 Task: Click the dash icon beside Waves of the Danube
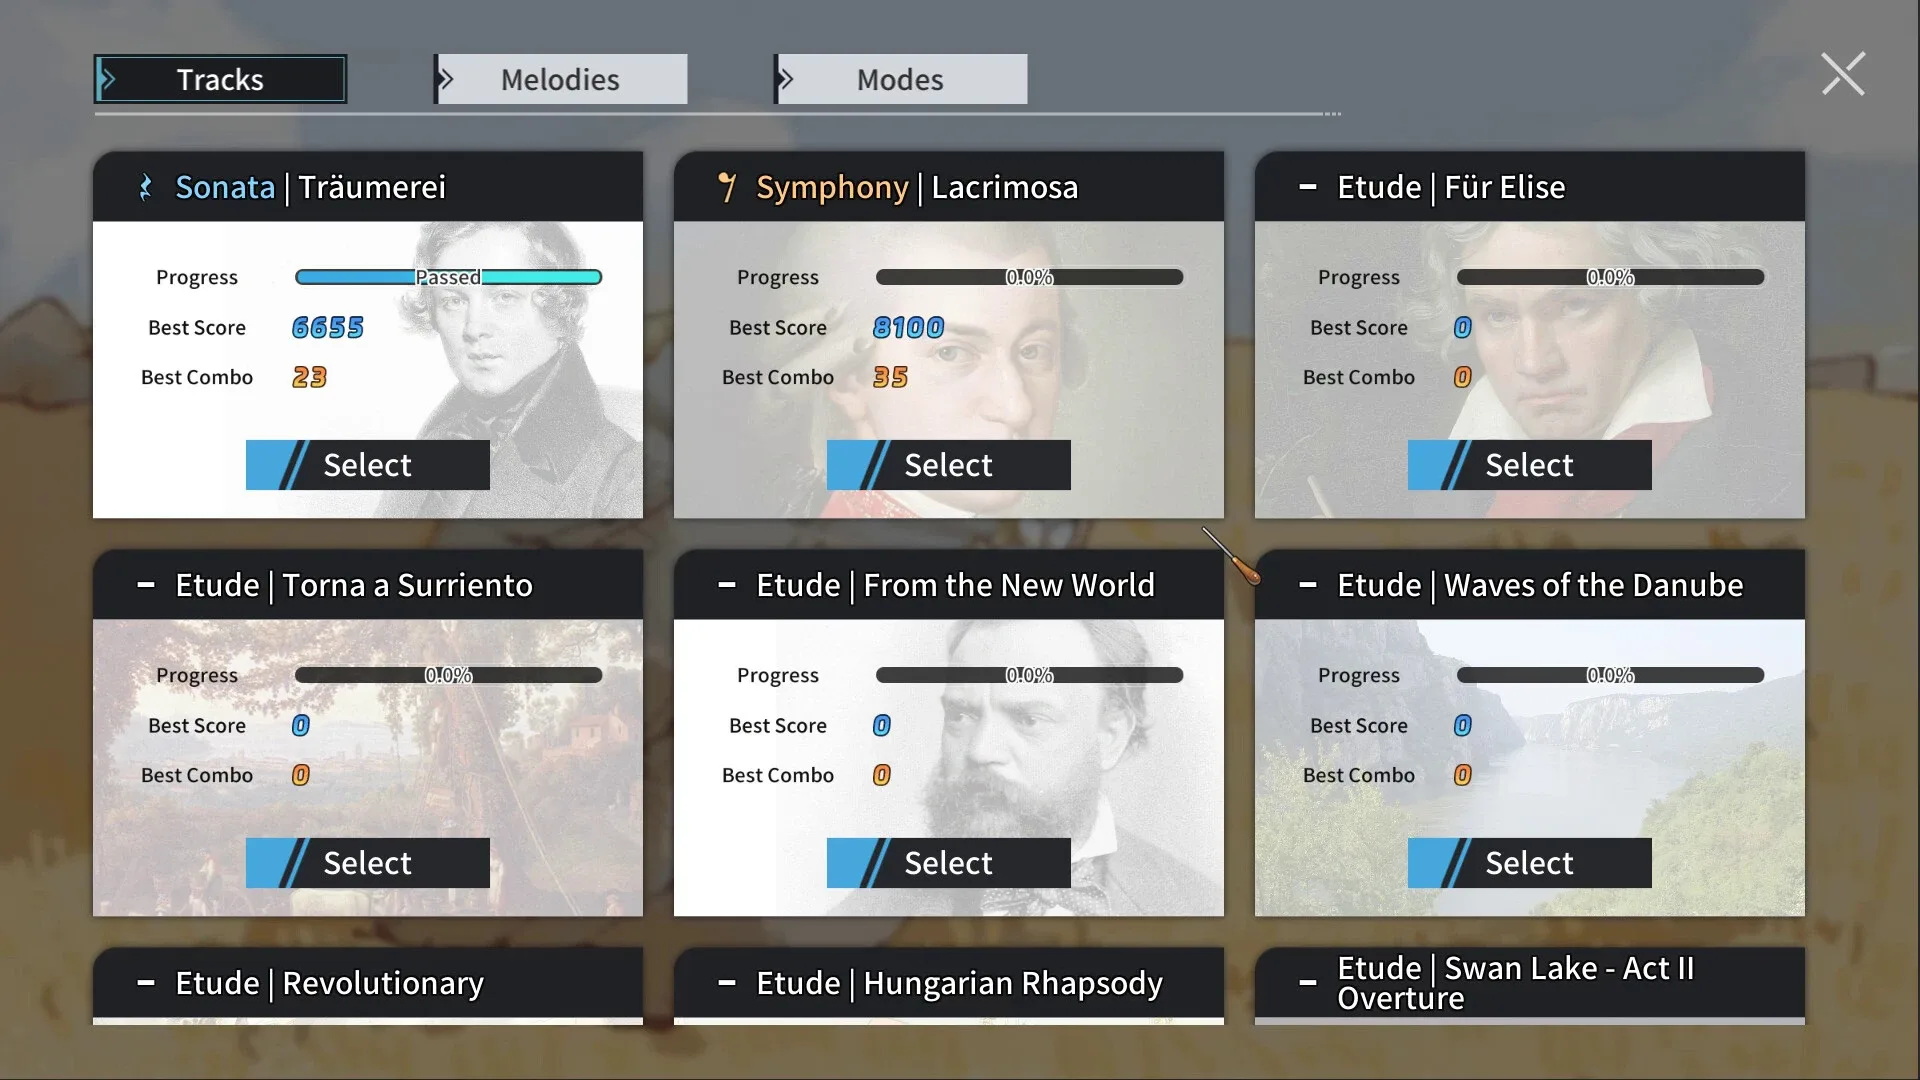click(x=1307, y=585)
